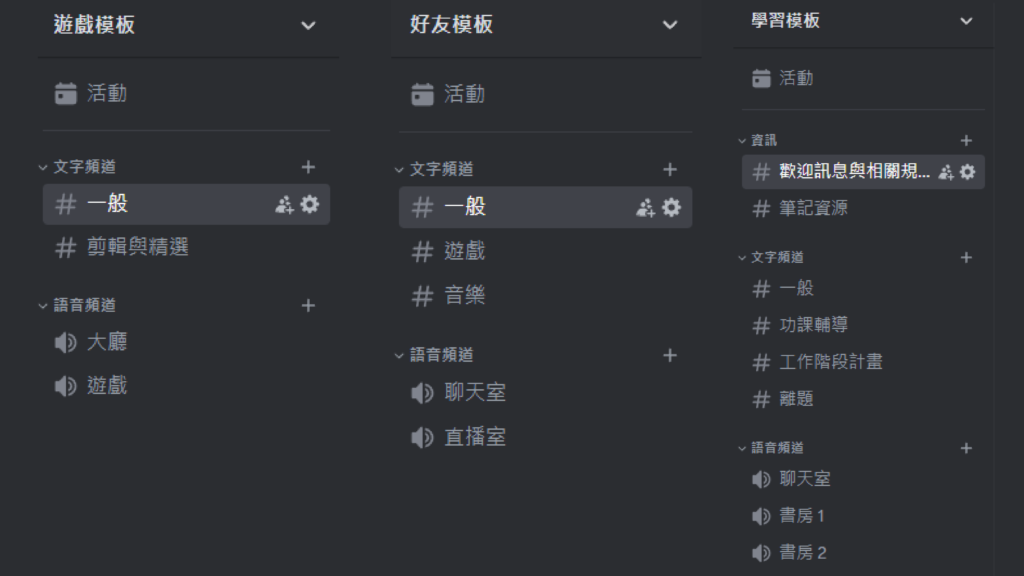Screen dimensions: 1024x576
Task: Click invite icon for 一般 in 遊戲模板
Action: pyautogui.click(x=284, y=205)
